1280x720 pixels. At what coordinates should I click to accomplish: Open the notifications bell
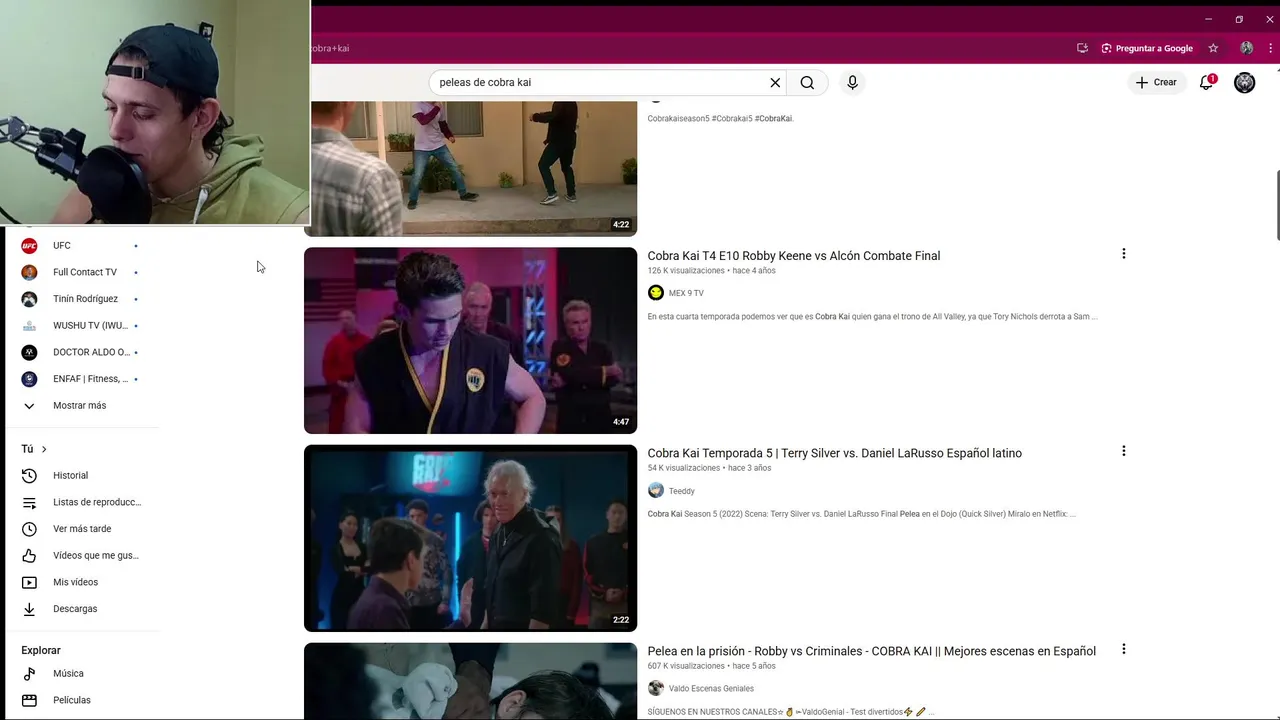1207,82
